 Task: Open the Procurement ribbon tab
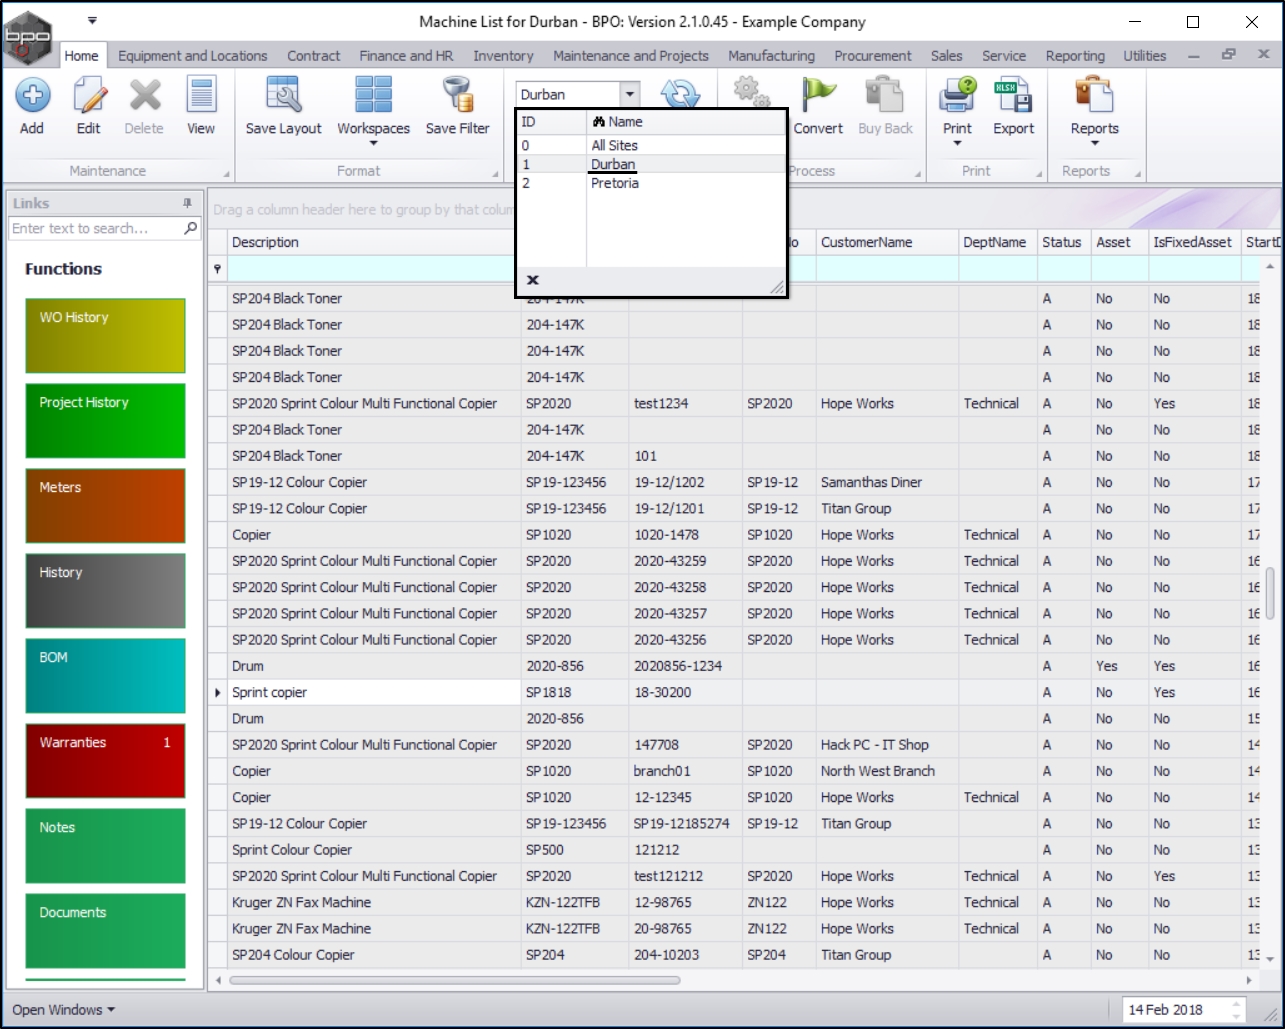coord(872,56)
